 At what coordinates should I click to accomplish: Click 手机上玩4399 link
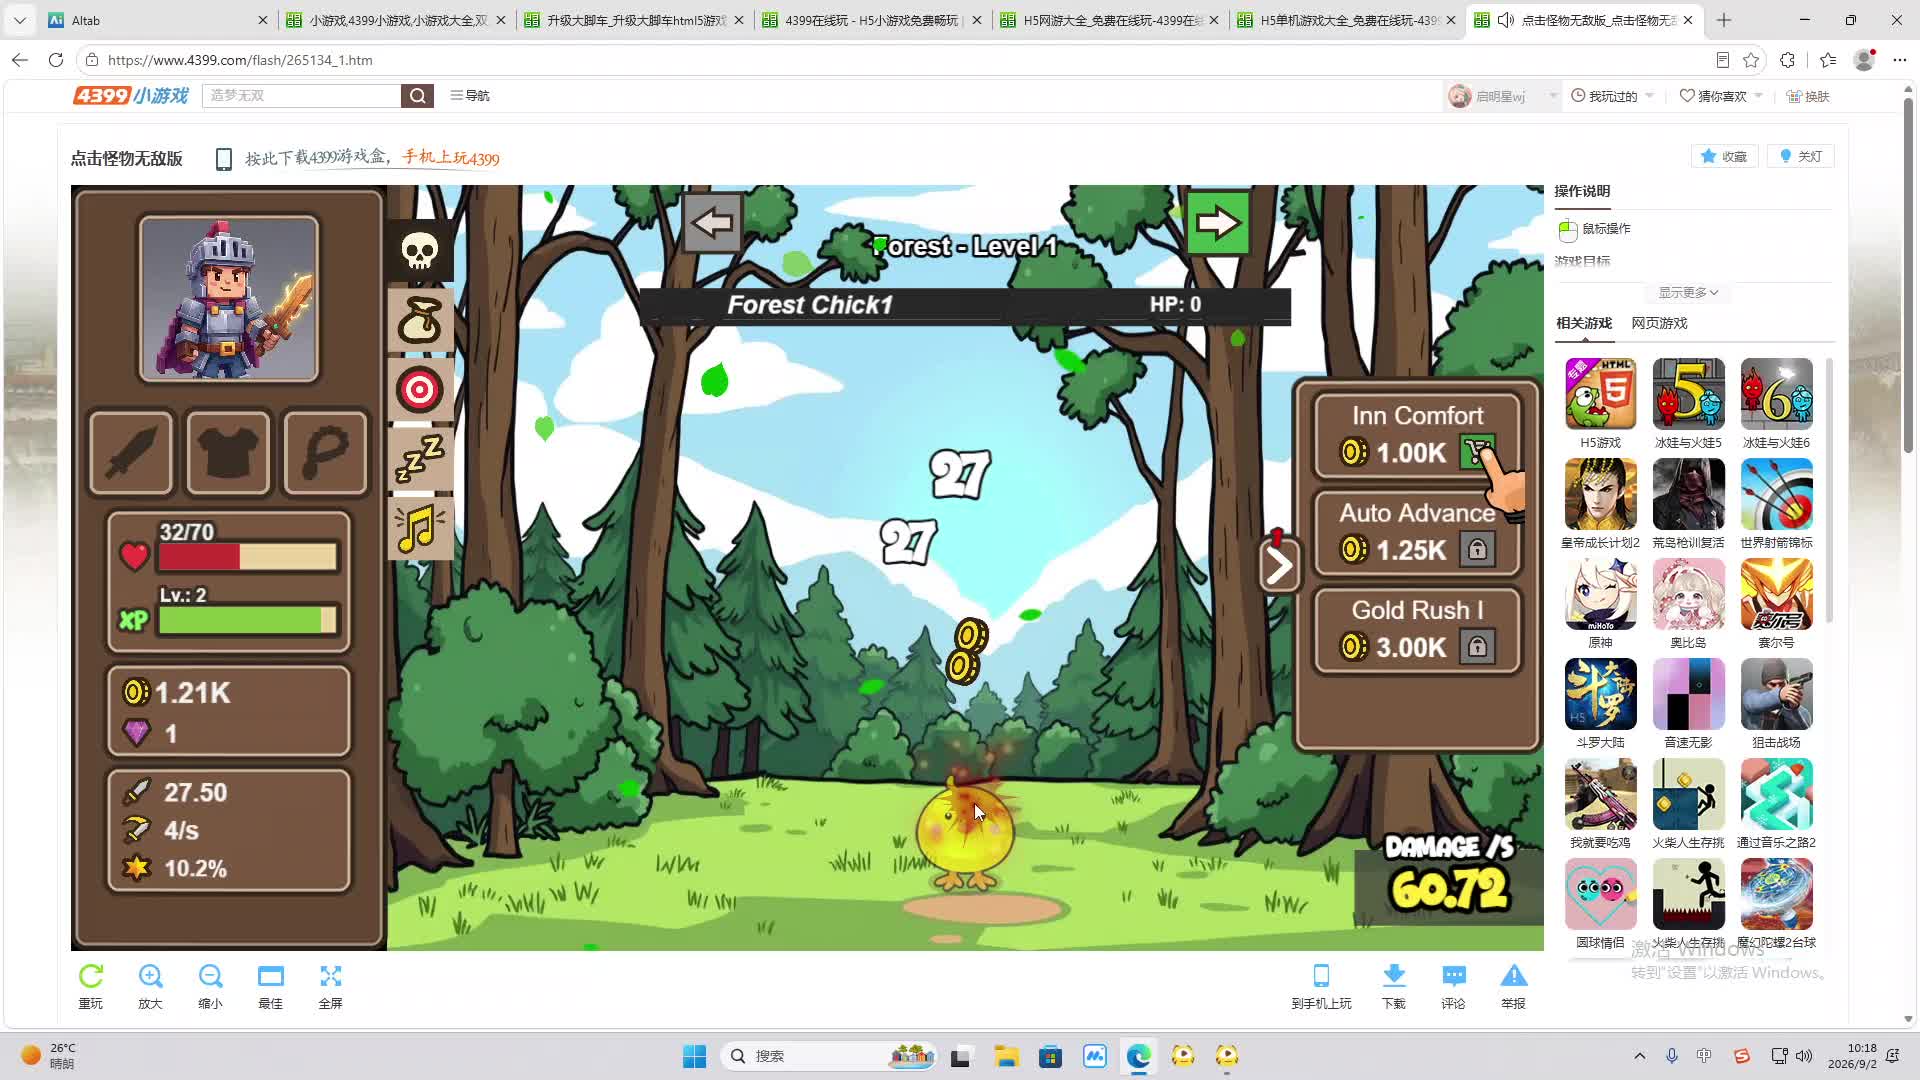pos(451,158)
